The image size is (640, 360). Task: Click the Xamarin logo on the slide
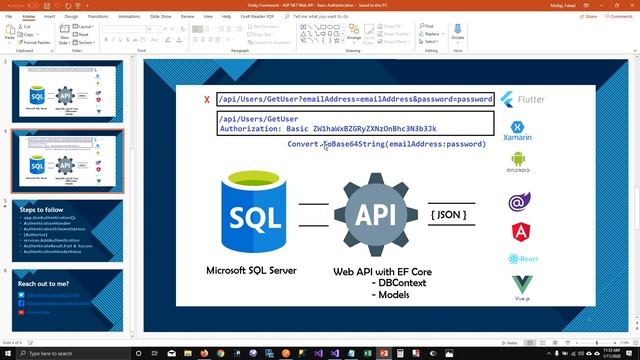(517, 131)
